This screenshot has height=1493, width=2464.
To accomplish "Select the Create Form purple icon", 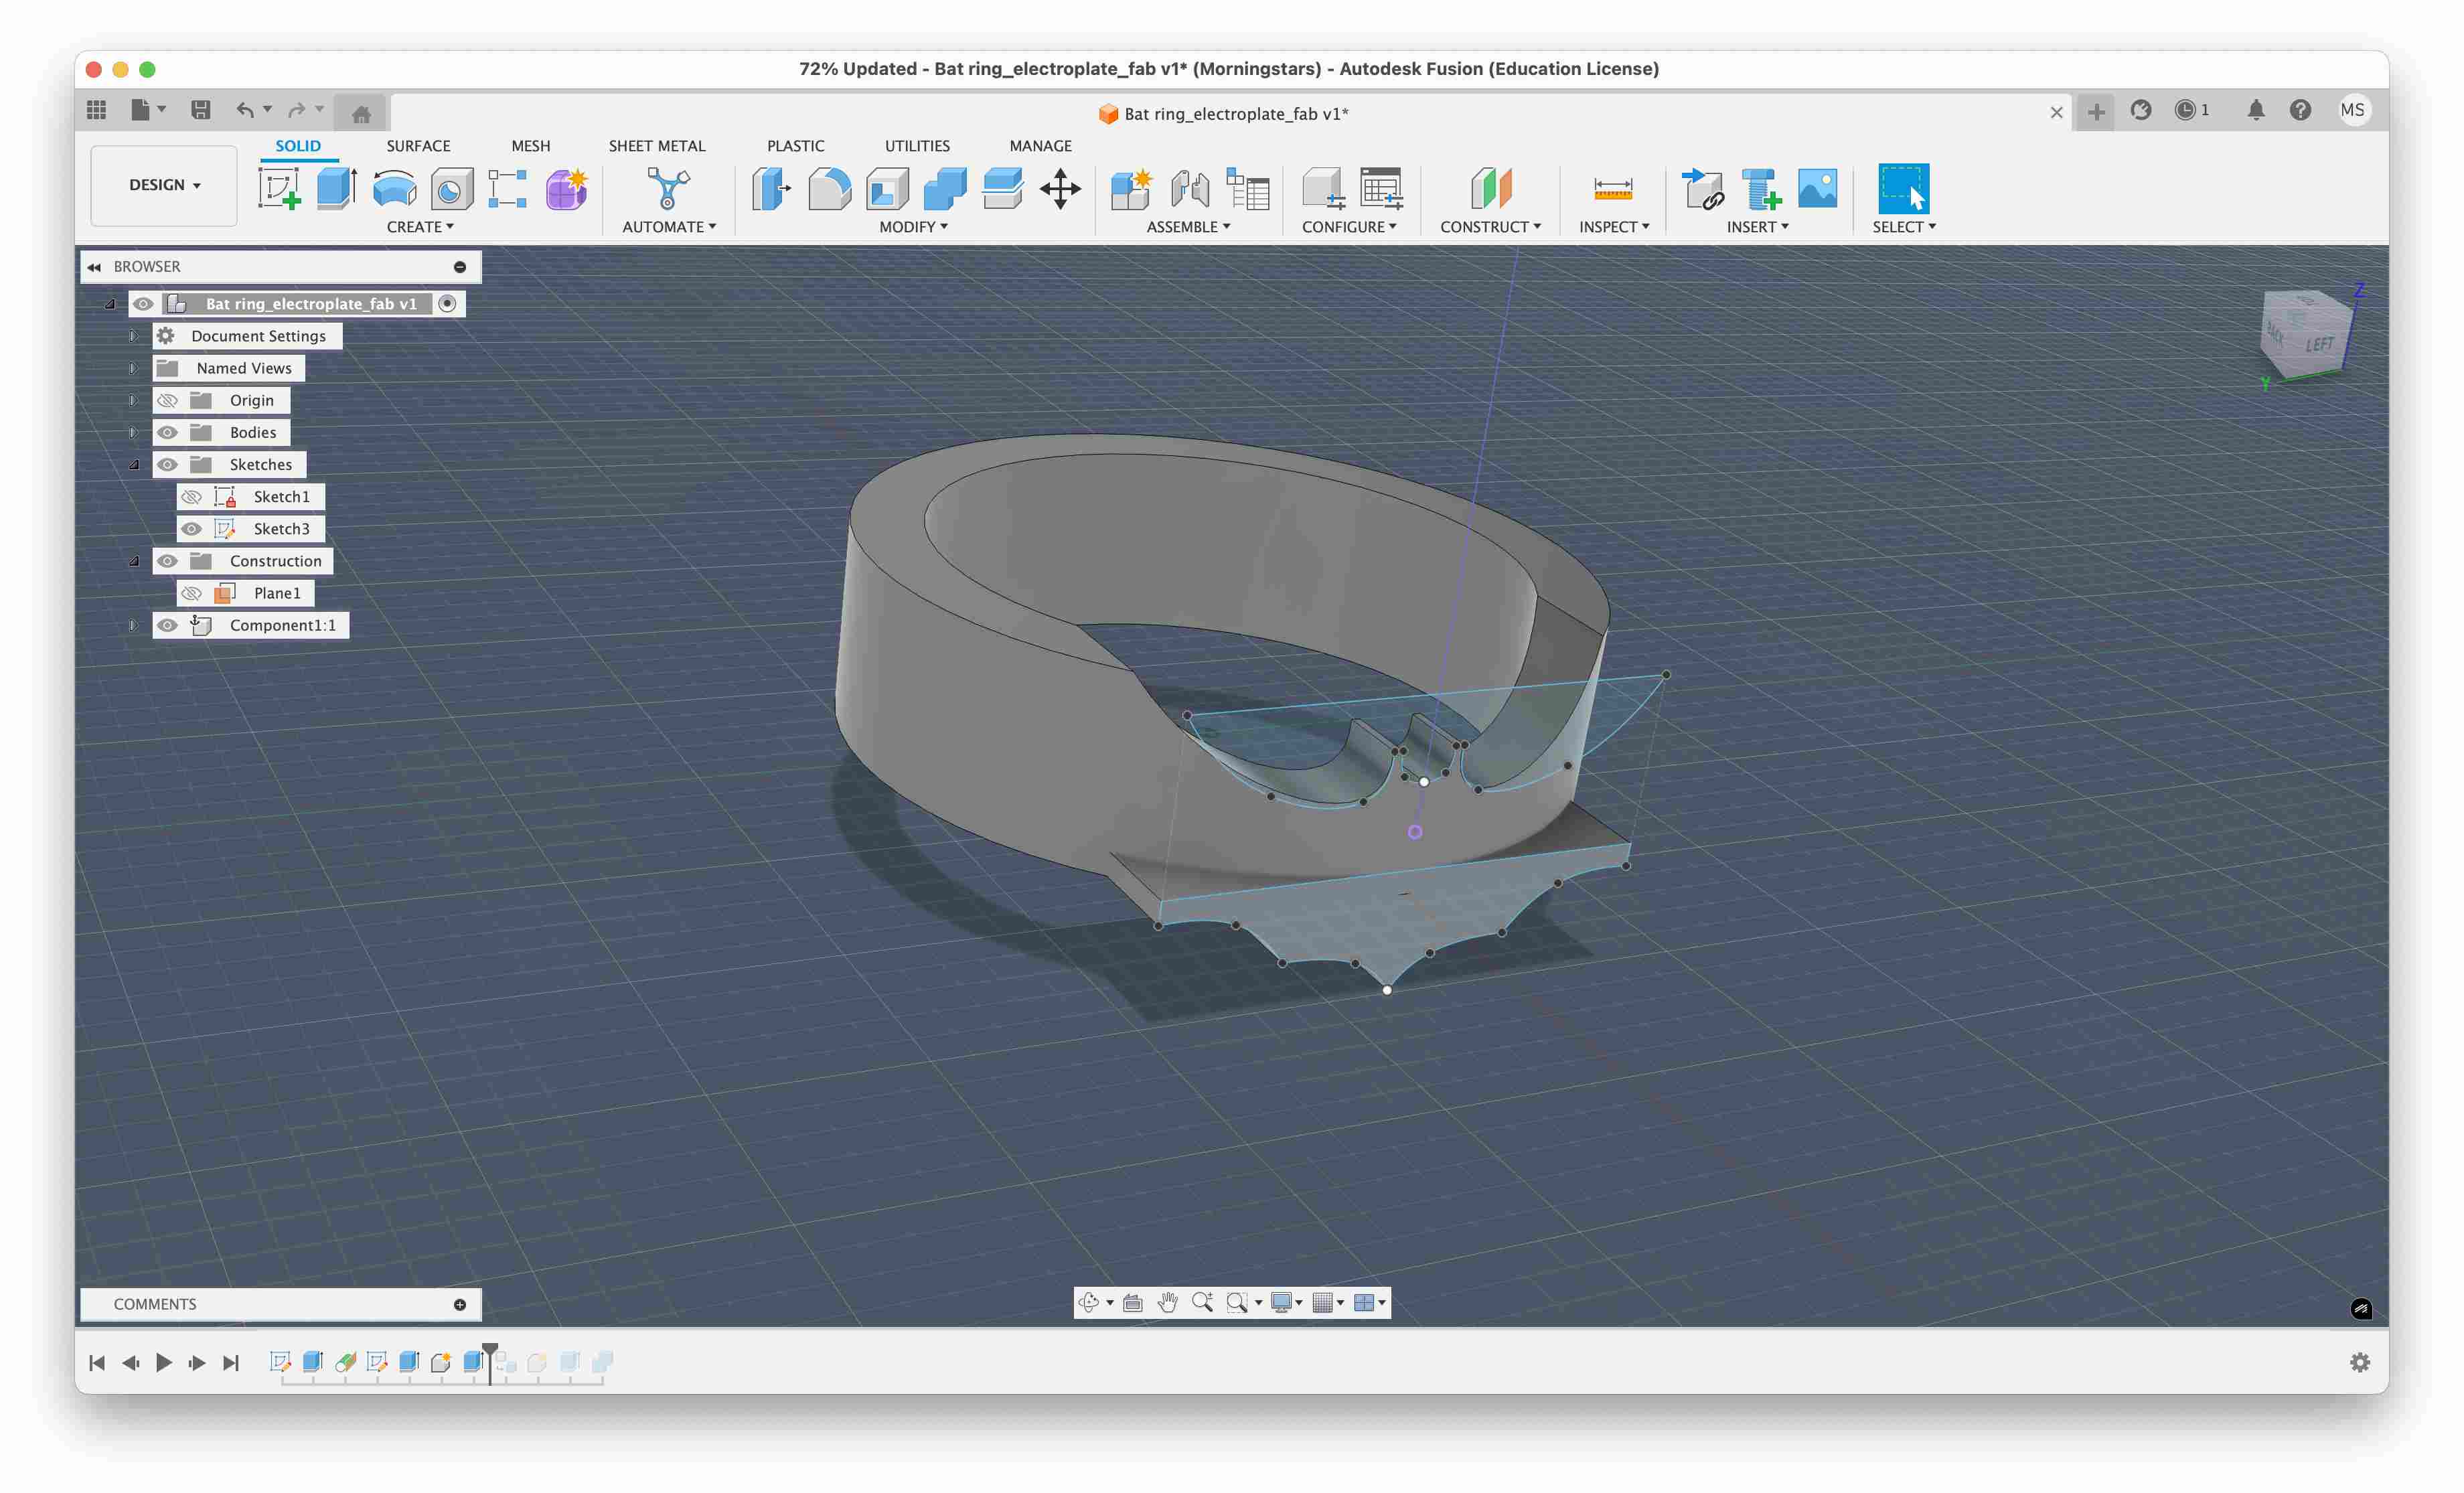I will tap(566, 188).
